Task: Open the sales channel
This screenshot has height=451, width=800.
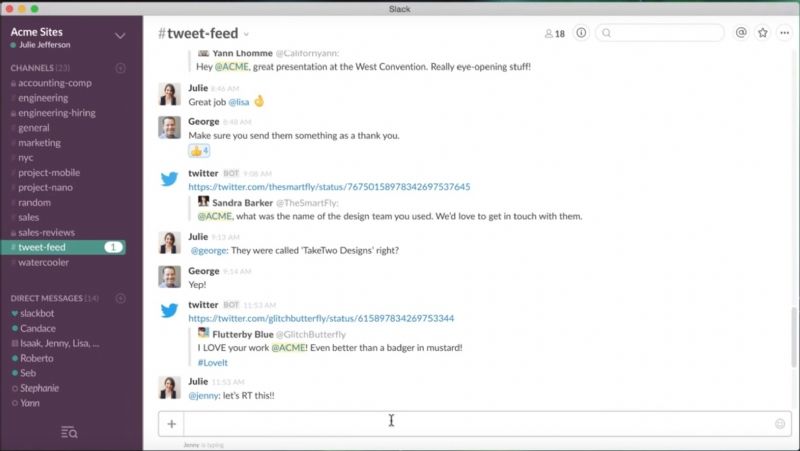Action: tap(29, 217)
